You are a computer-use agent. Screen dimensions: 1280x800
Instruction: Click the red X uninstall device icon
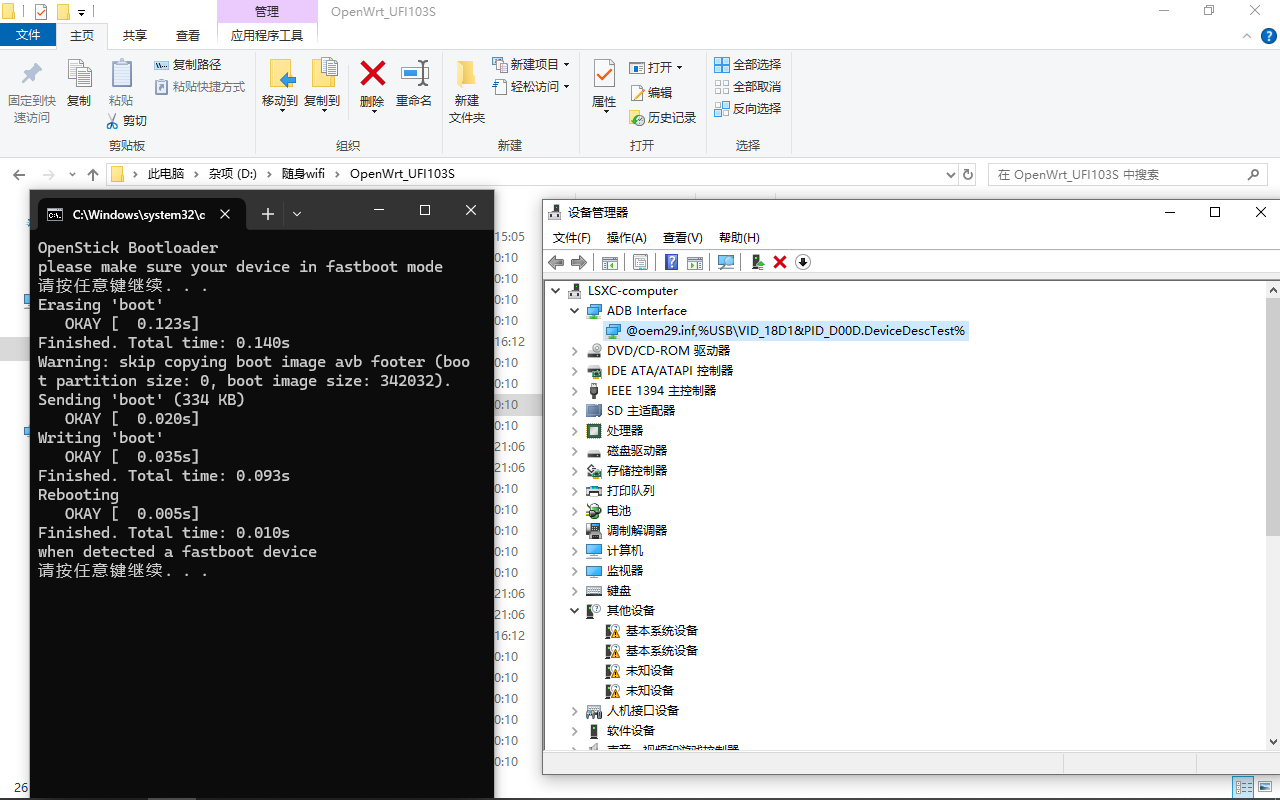780,262
